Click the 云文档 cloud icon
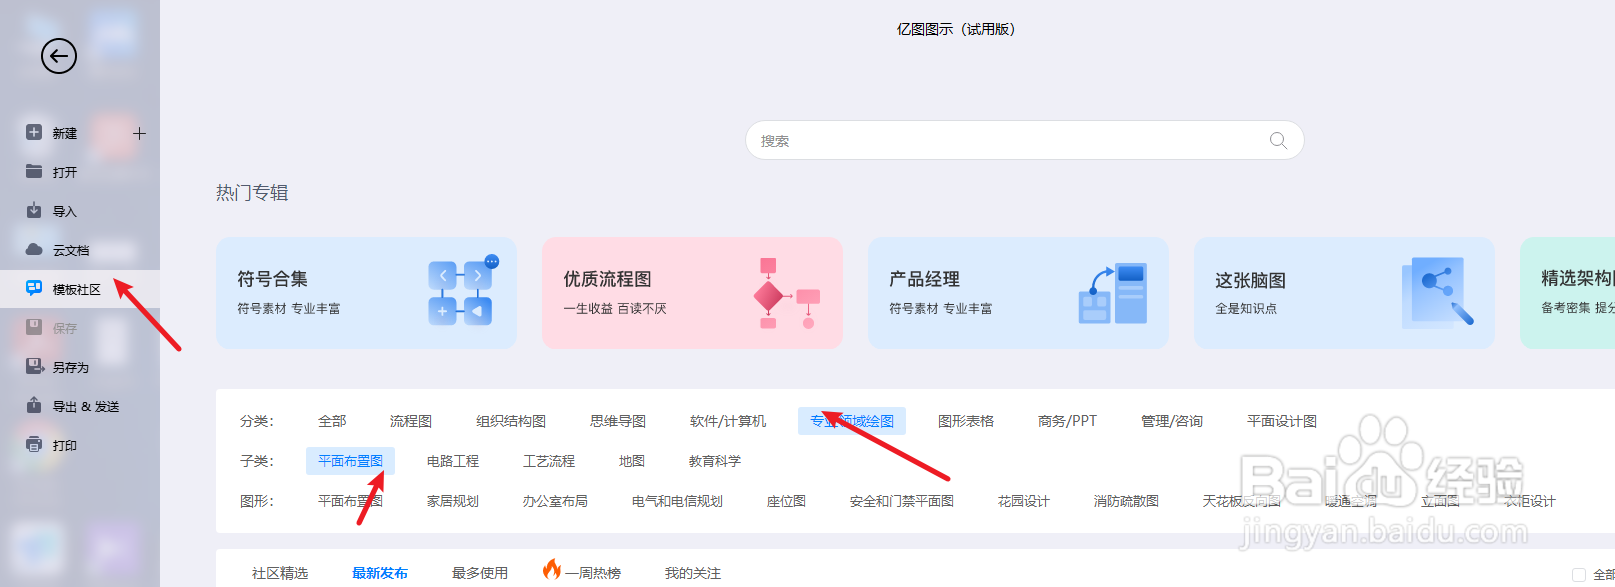 34,249
